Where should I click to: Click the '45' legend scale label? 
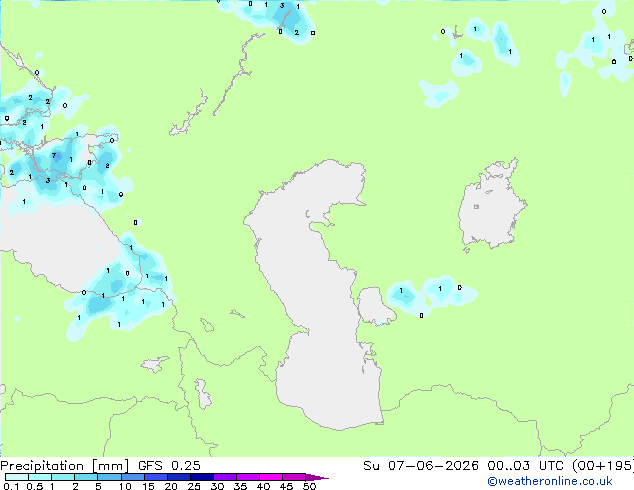(286, 486)
